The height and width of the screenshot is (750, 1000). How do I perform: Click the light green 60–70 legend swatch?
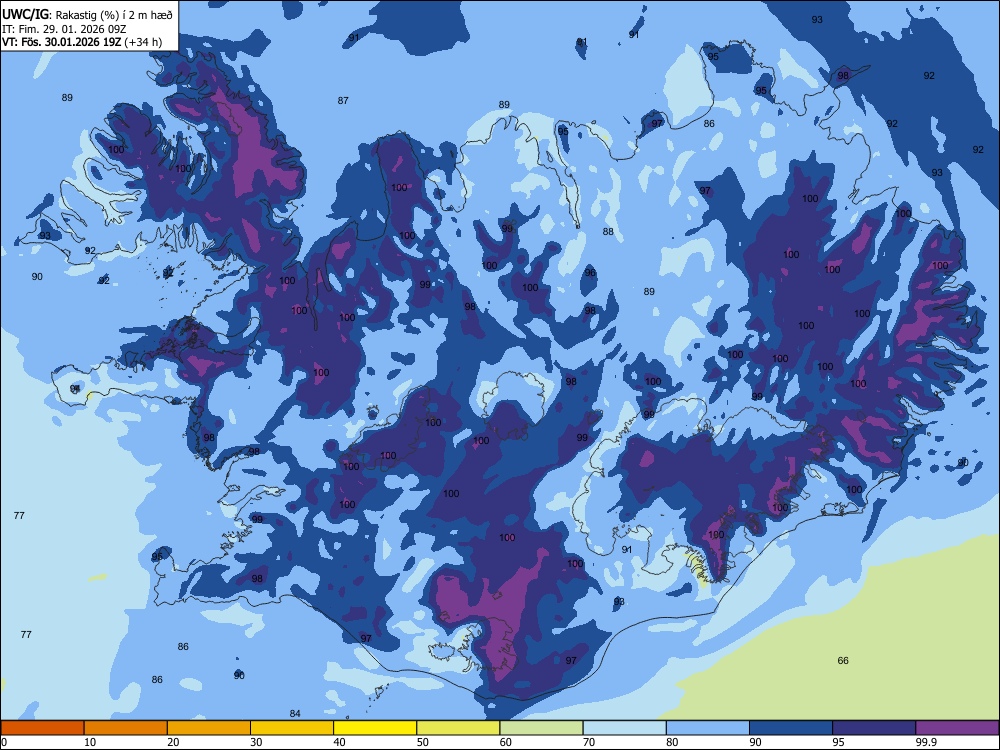pos(541,728)
